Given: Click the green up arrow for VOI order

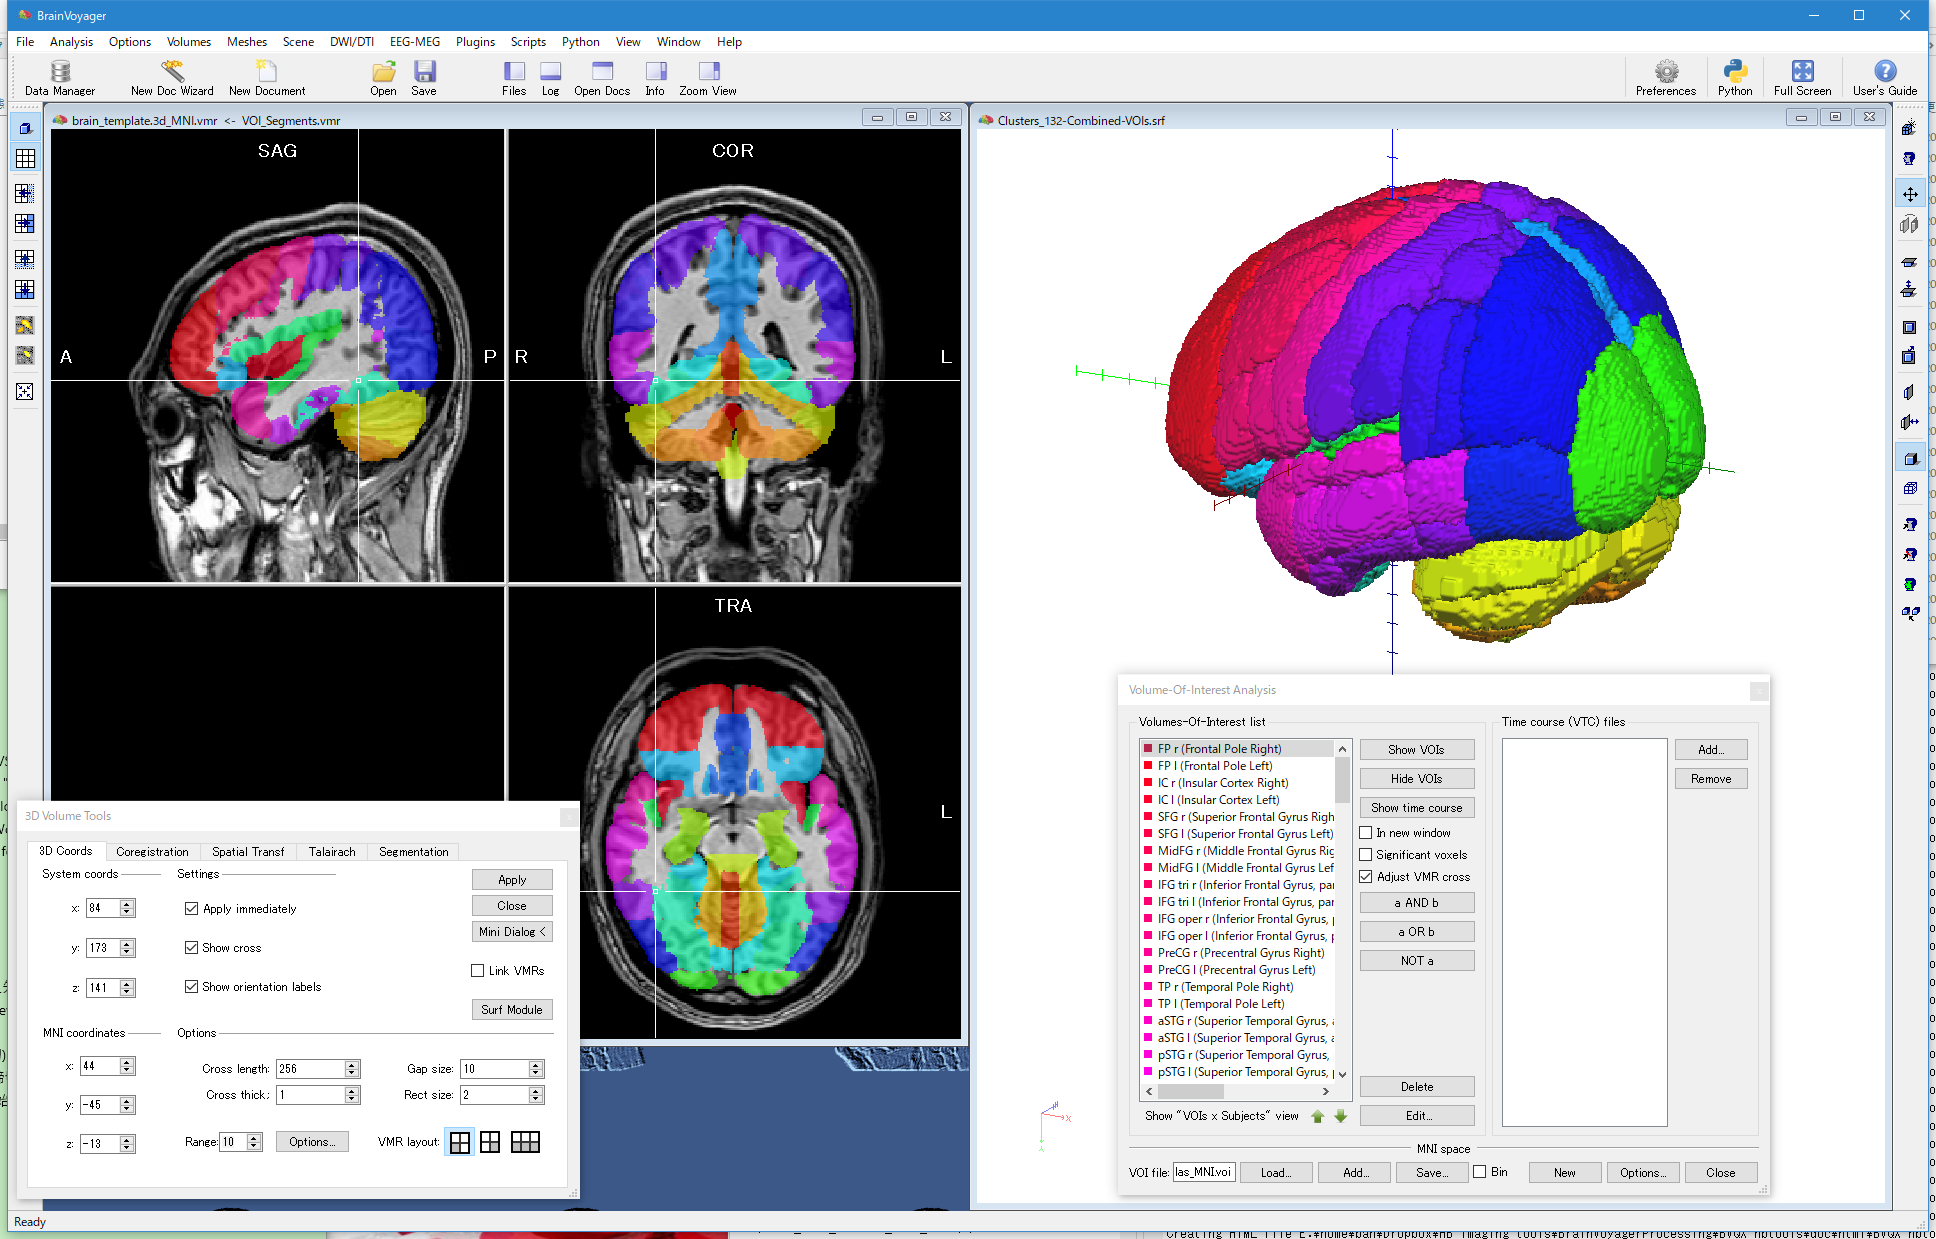Looking at the screenshot, I should (1318, 1116).
